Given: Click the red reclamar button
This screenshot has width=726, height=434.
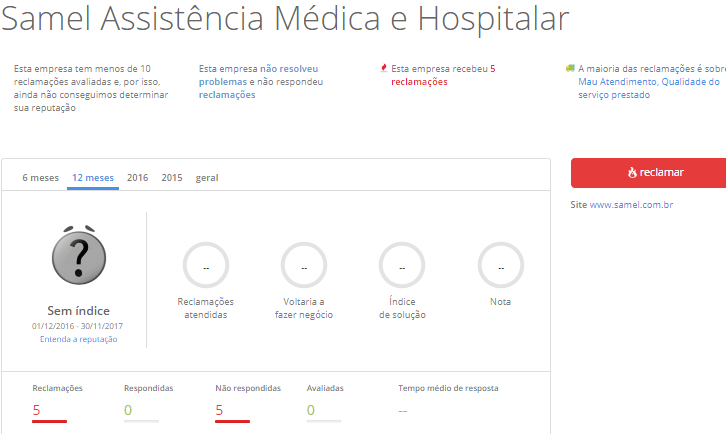Looking at the screenshot, I should pyautogui.click(x=648, y=173).
